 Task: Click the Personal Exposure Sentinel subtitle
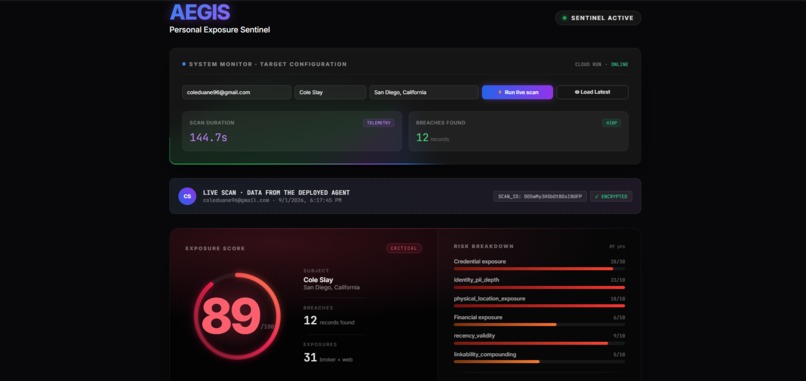[x=219, y=30]
